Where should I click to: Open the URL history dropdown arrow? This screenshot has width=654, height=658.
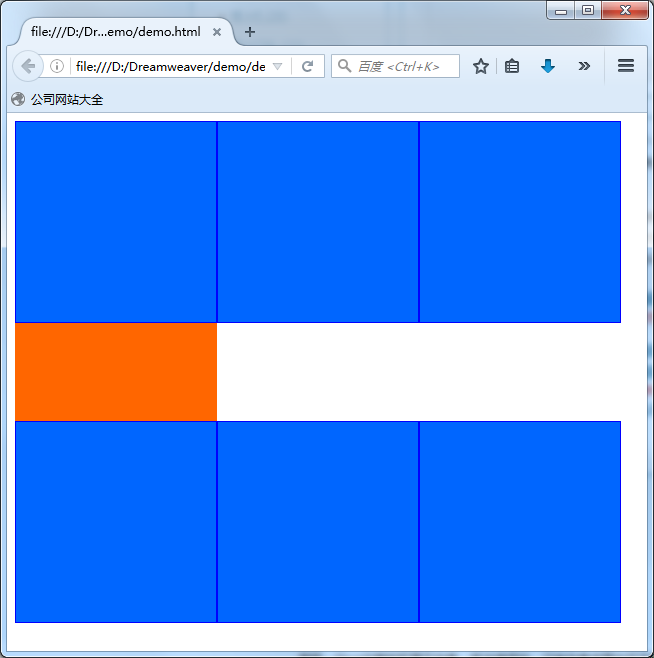[x=277, y=66]
